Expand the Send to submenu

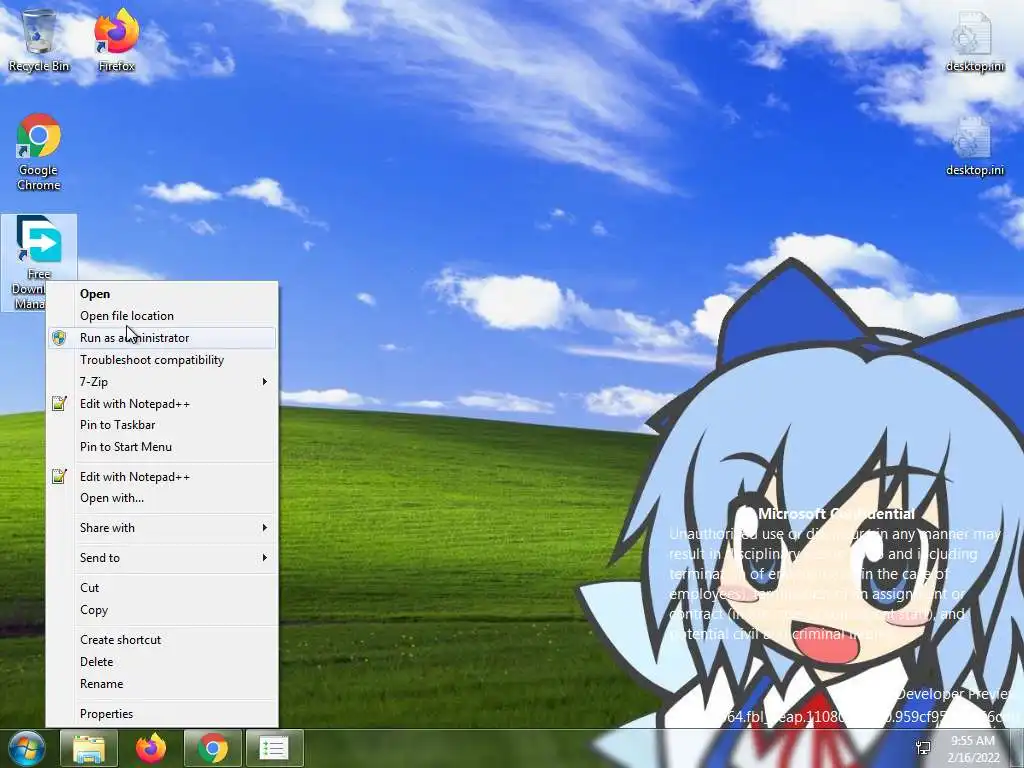point(162,558)
